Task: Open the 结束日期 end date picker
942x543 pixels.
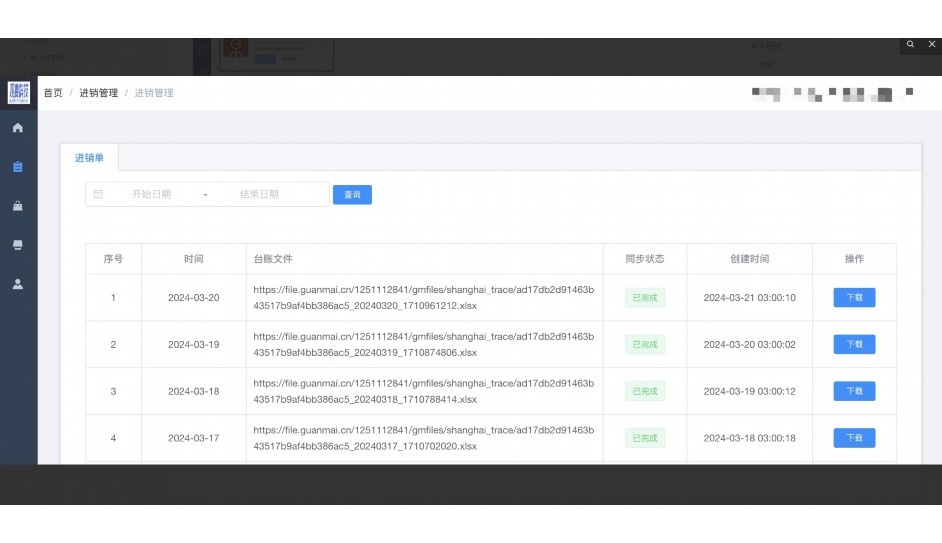Action: click(259, 194)
